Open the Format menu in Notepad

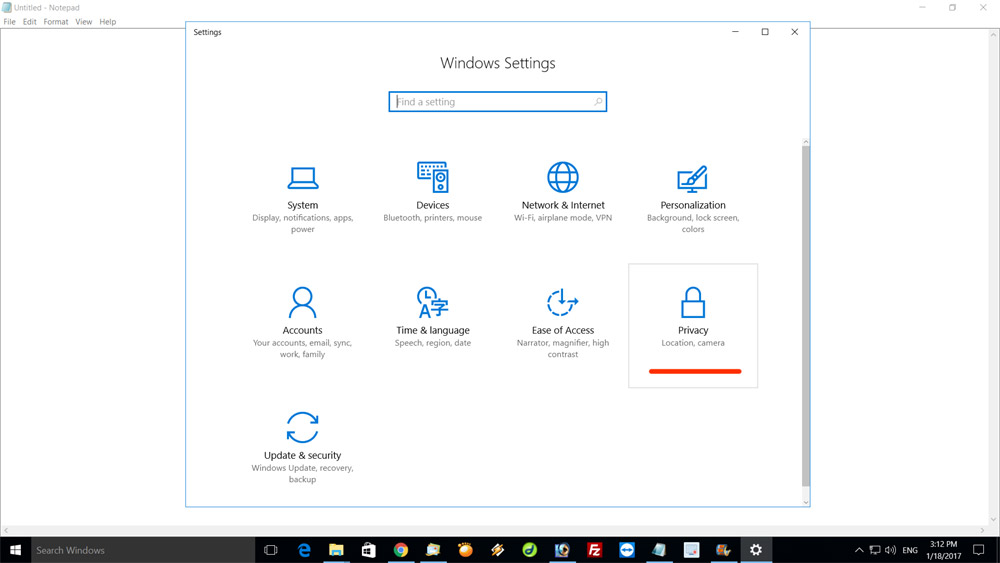point(55,22)
